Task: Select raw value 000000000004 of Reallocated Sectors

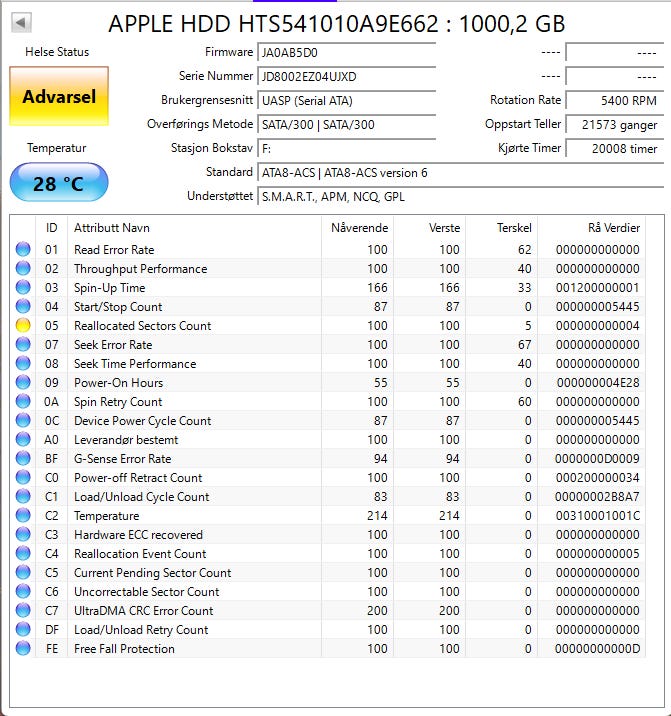Action: 597,326
